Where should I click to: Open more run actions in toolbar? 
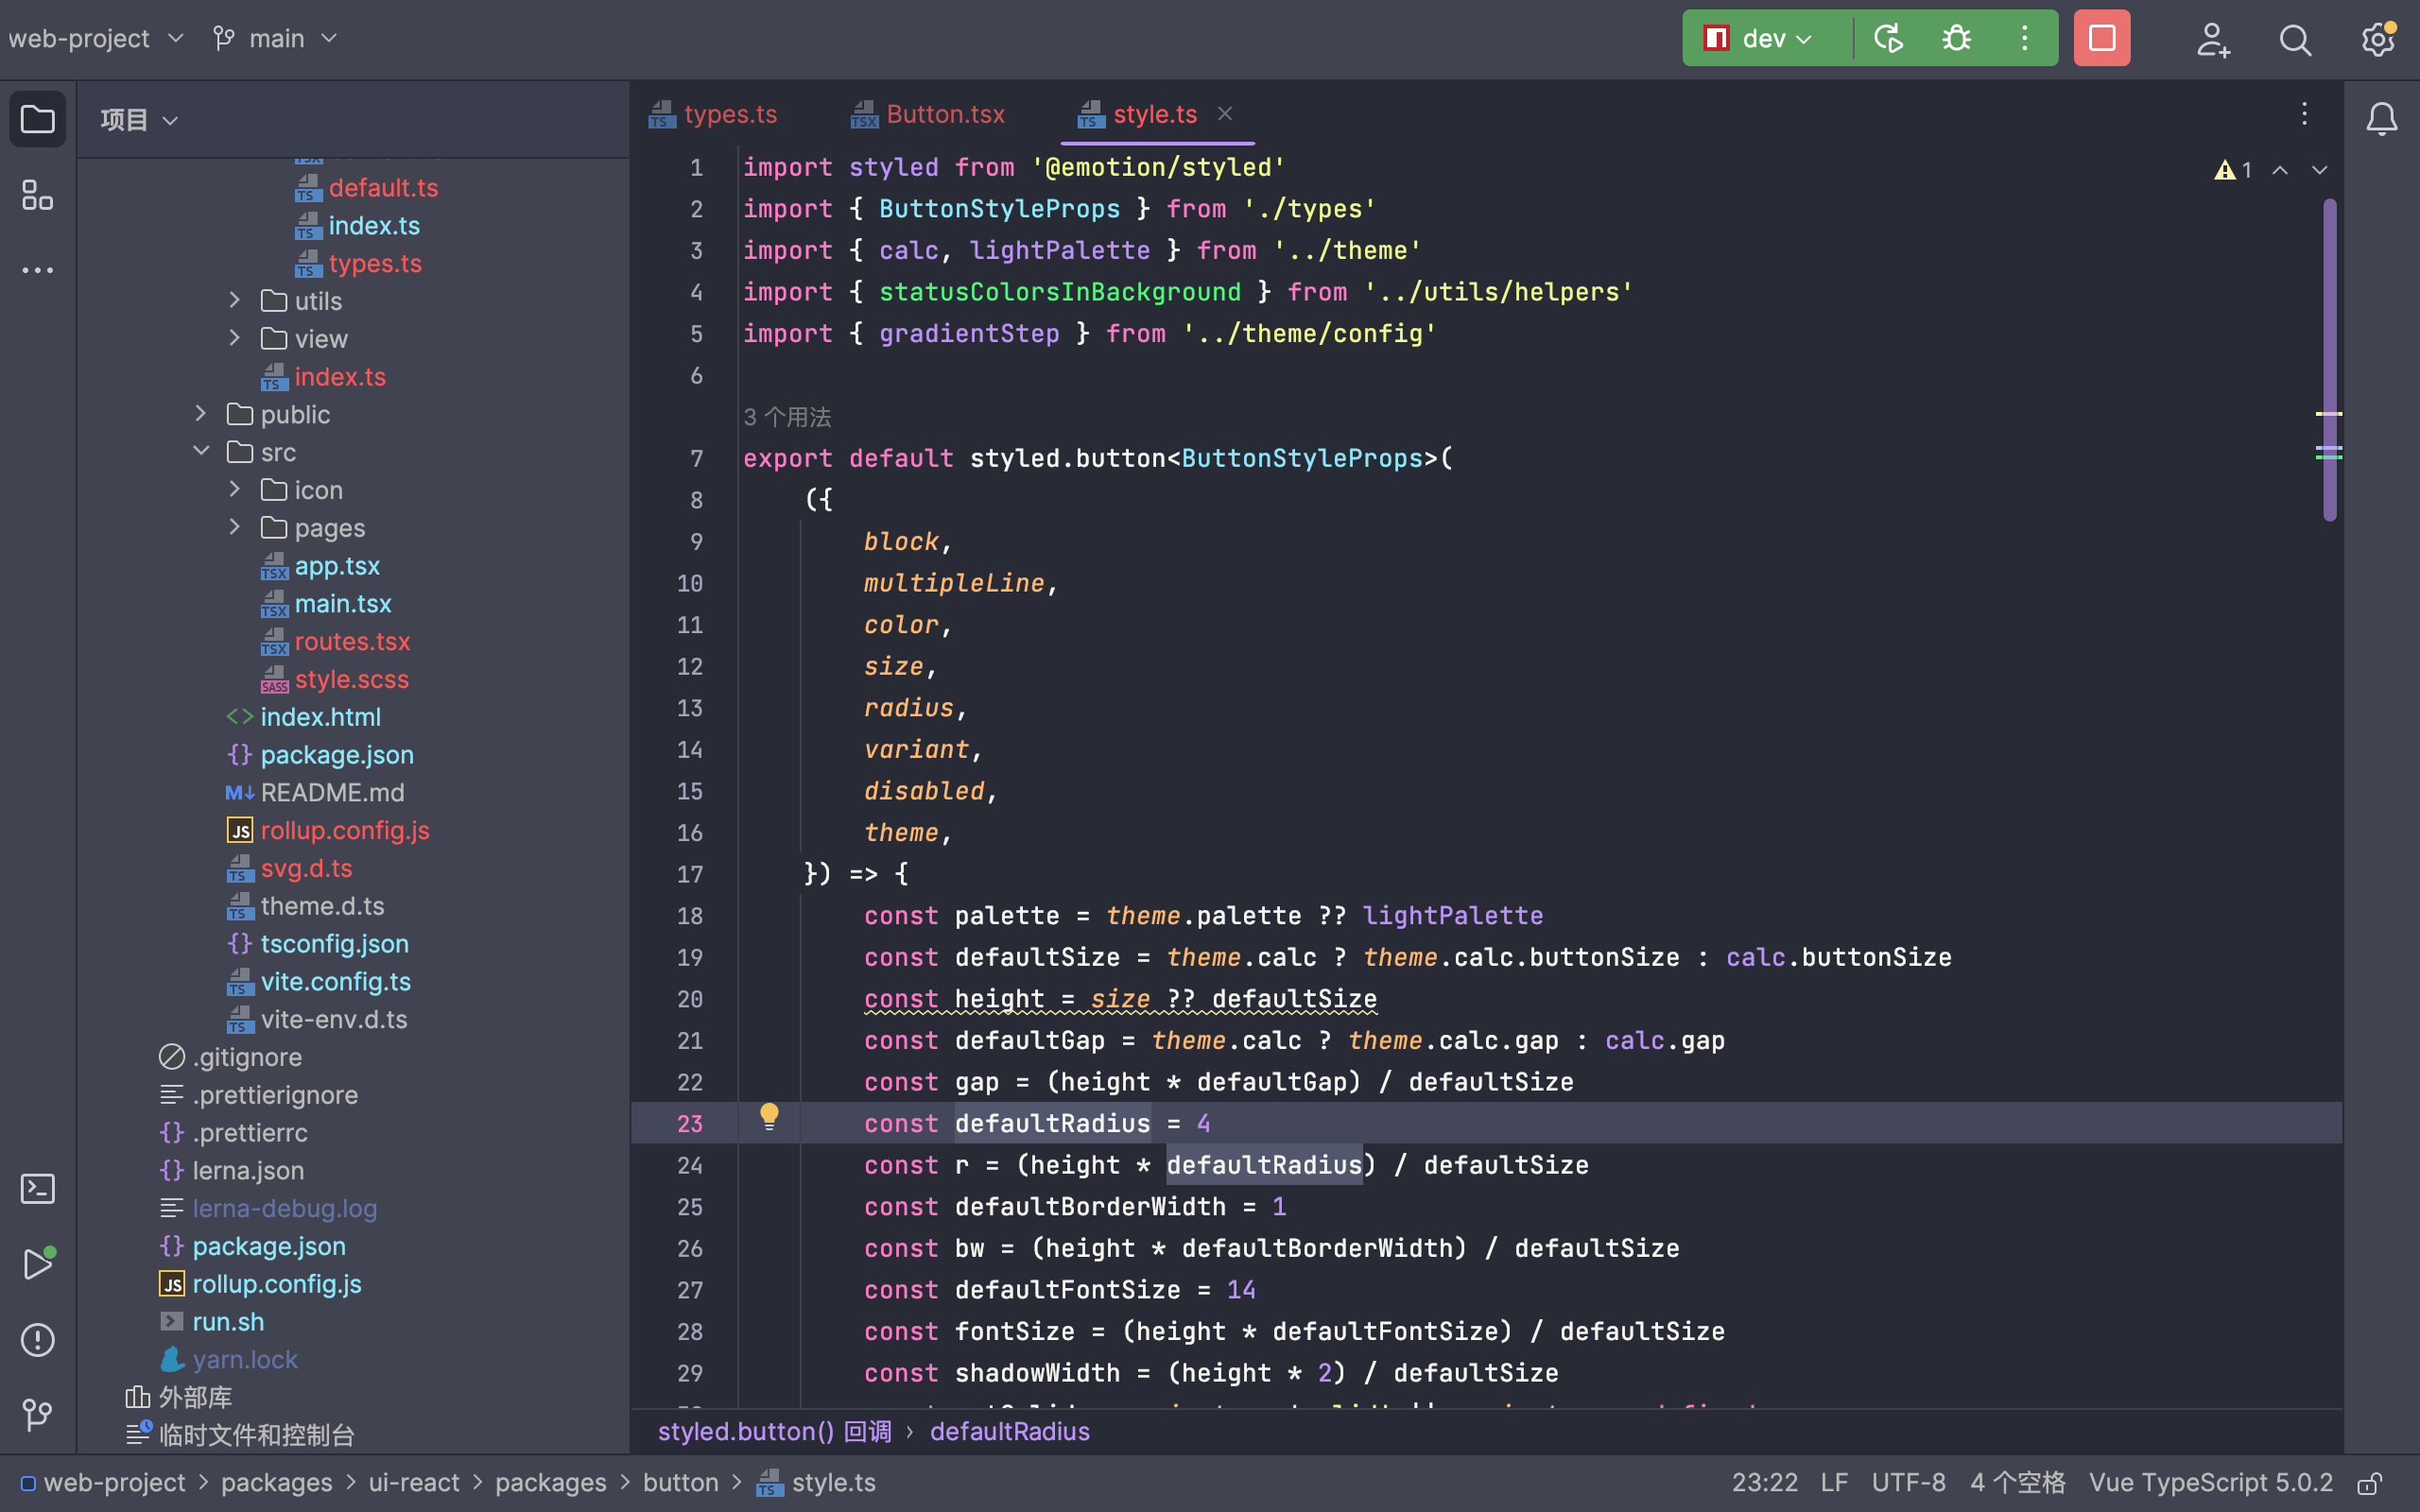pos(2025,38)
